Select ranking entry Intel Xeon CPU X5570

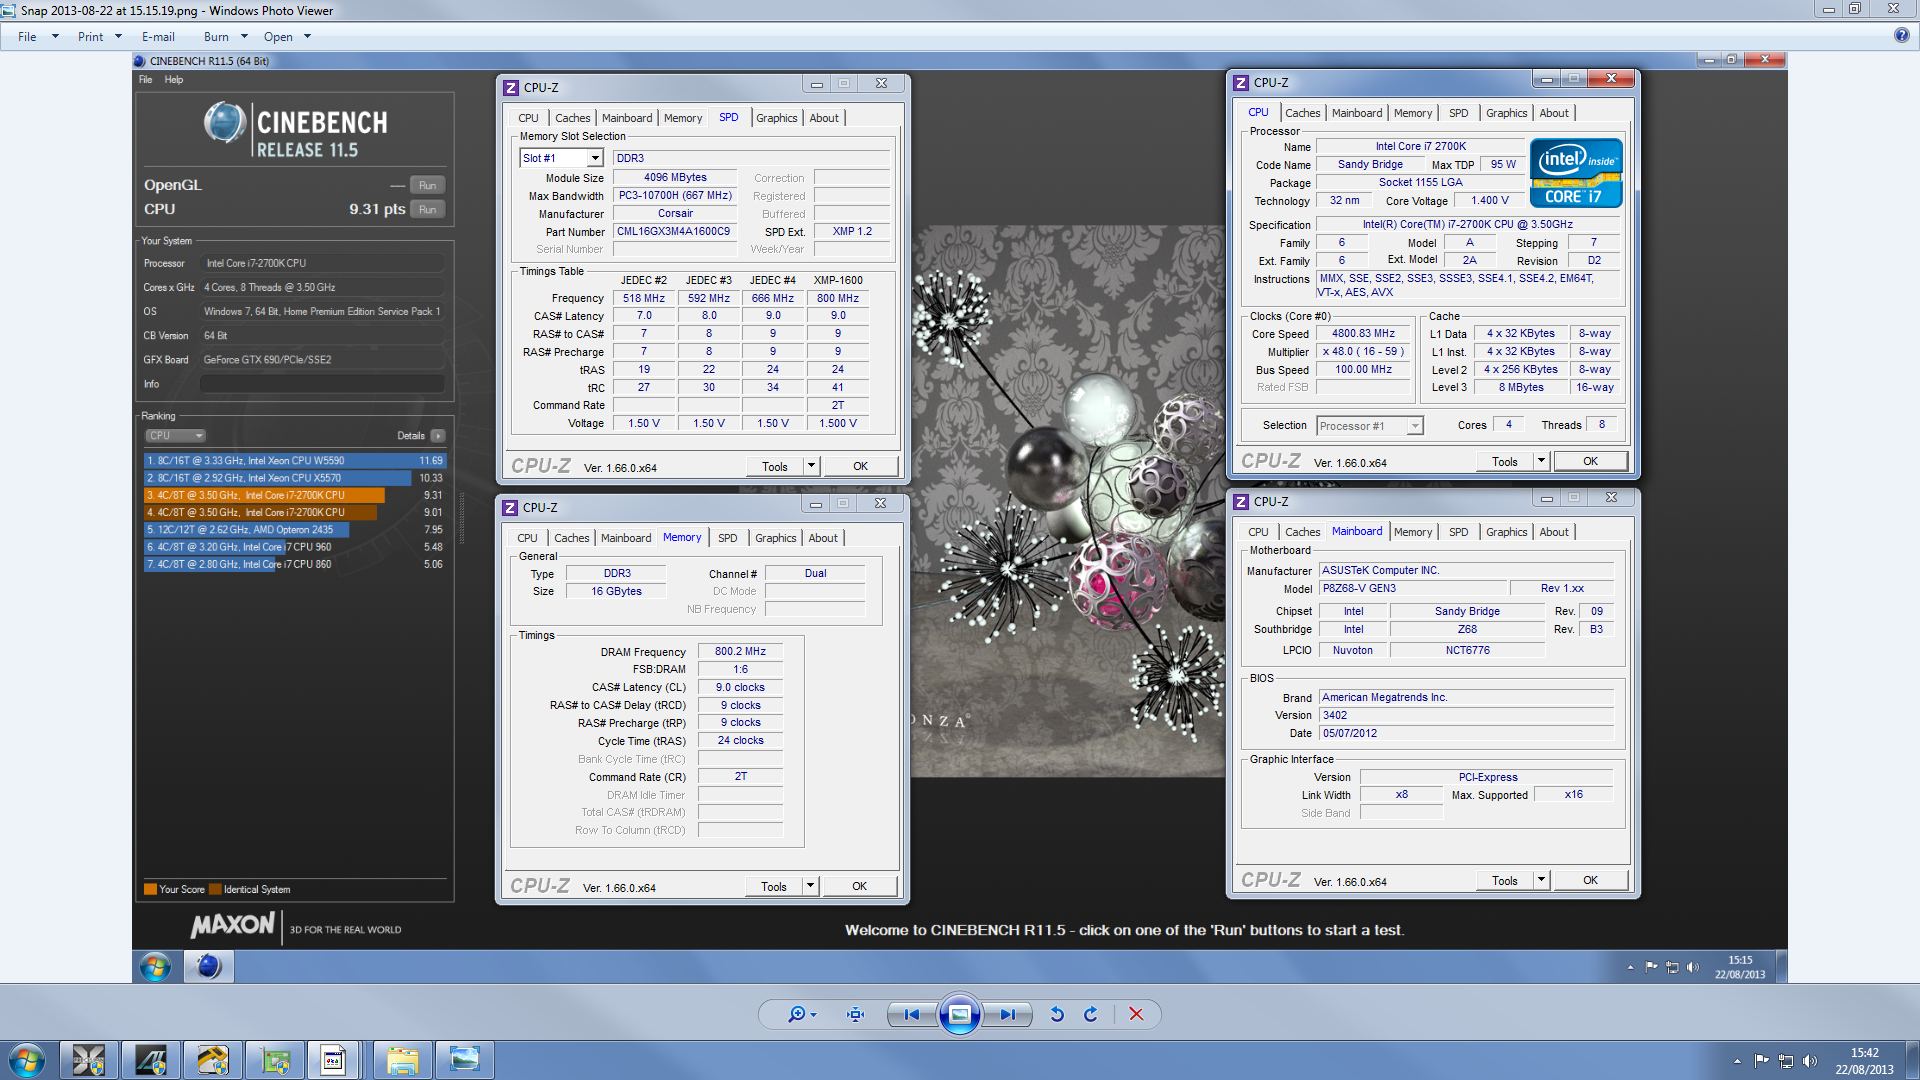pos(295,478)
